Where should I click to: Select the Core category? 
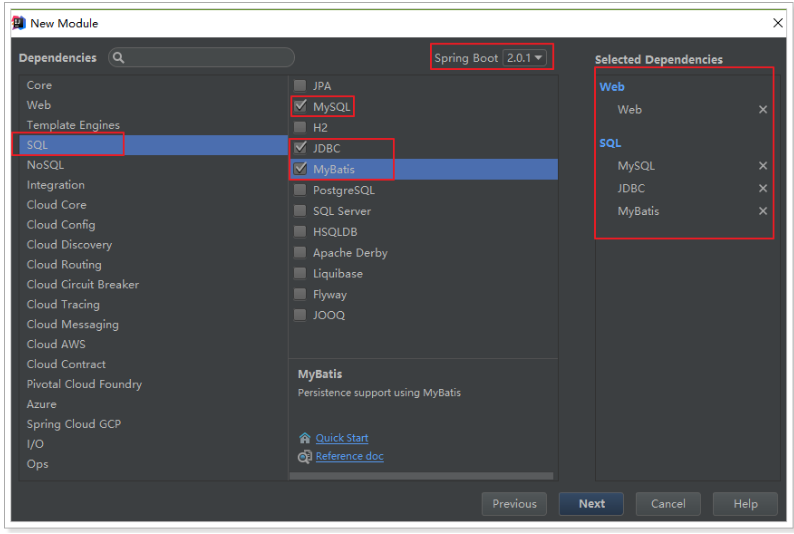click(154, 85)
